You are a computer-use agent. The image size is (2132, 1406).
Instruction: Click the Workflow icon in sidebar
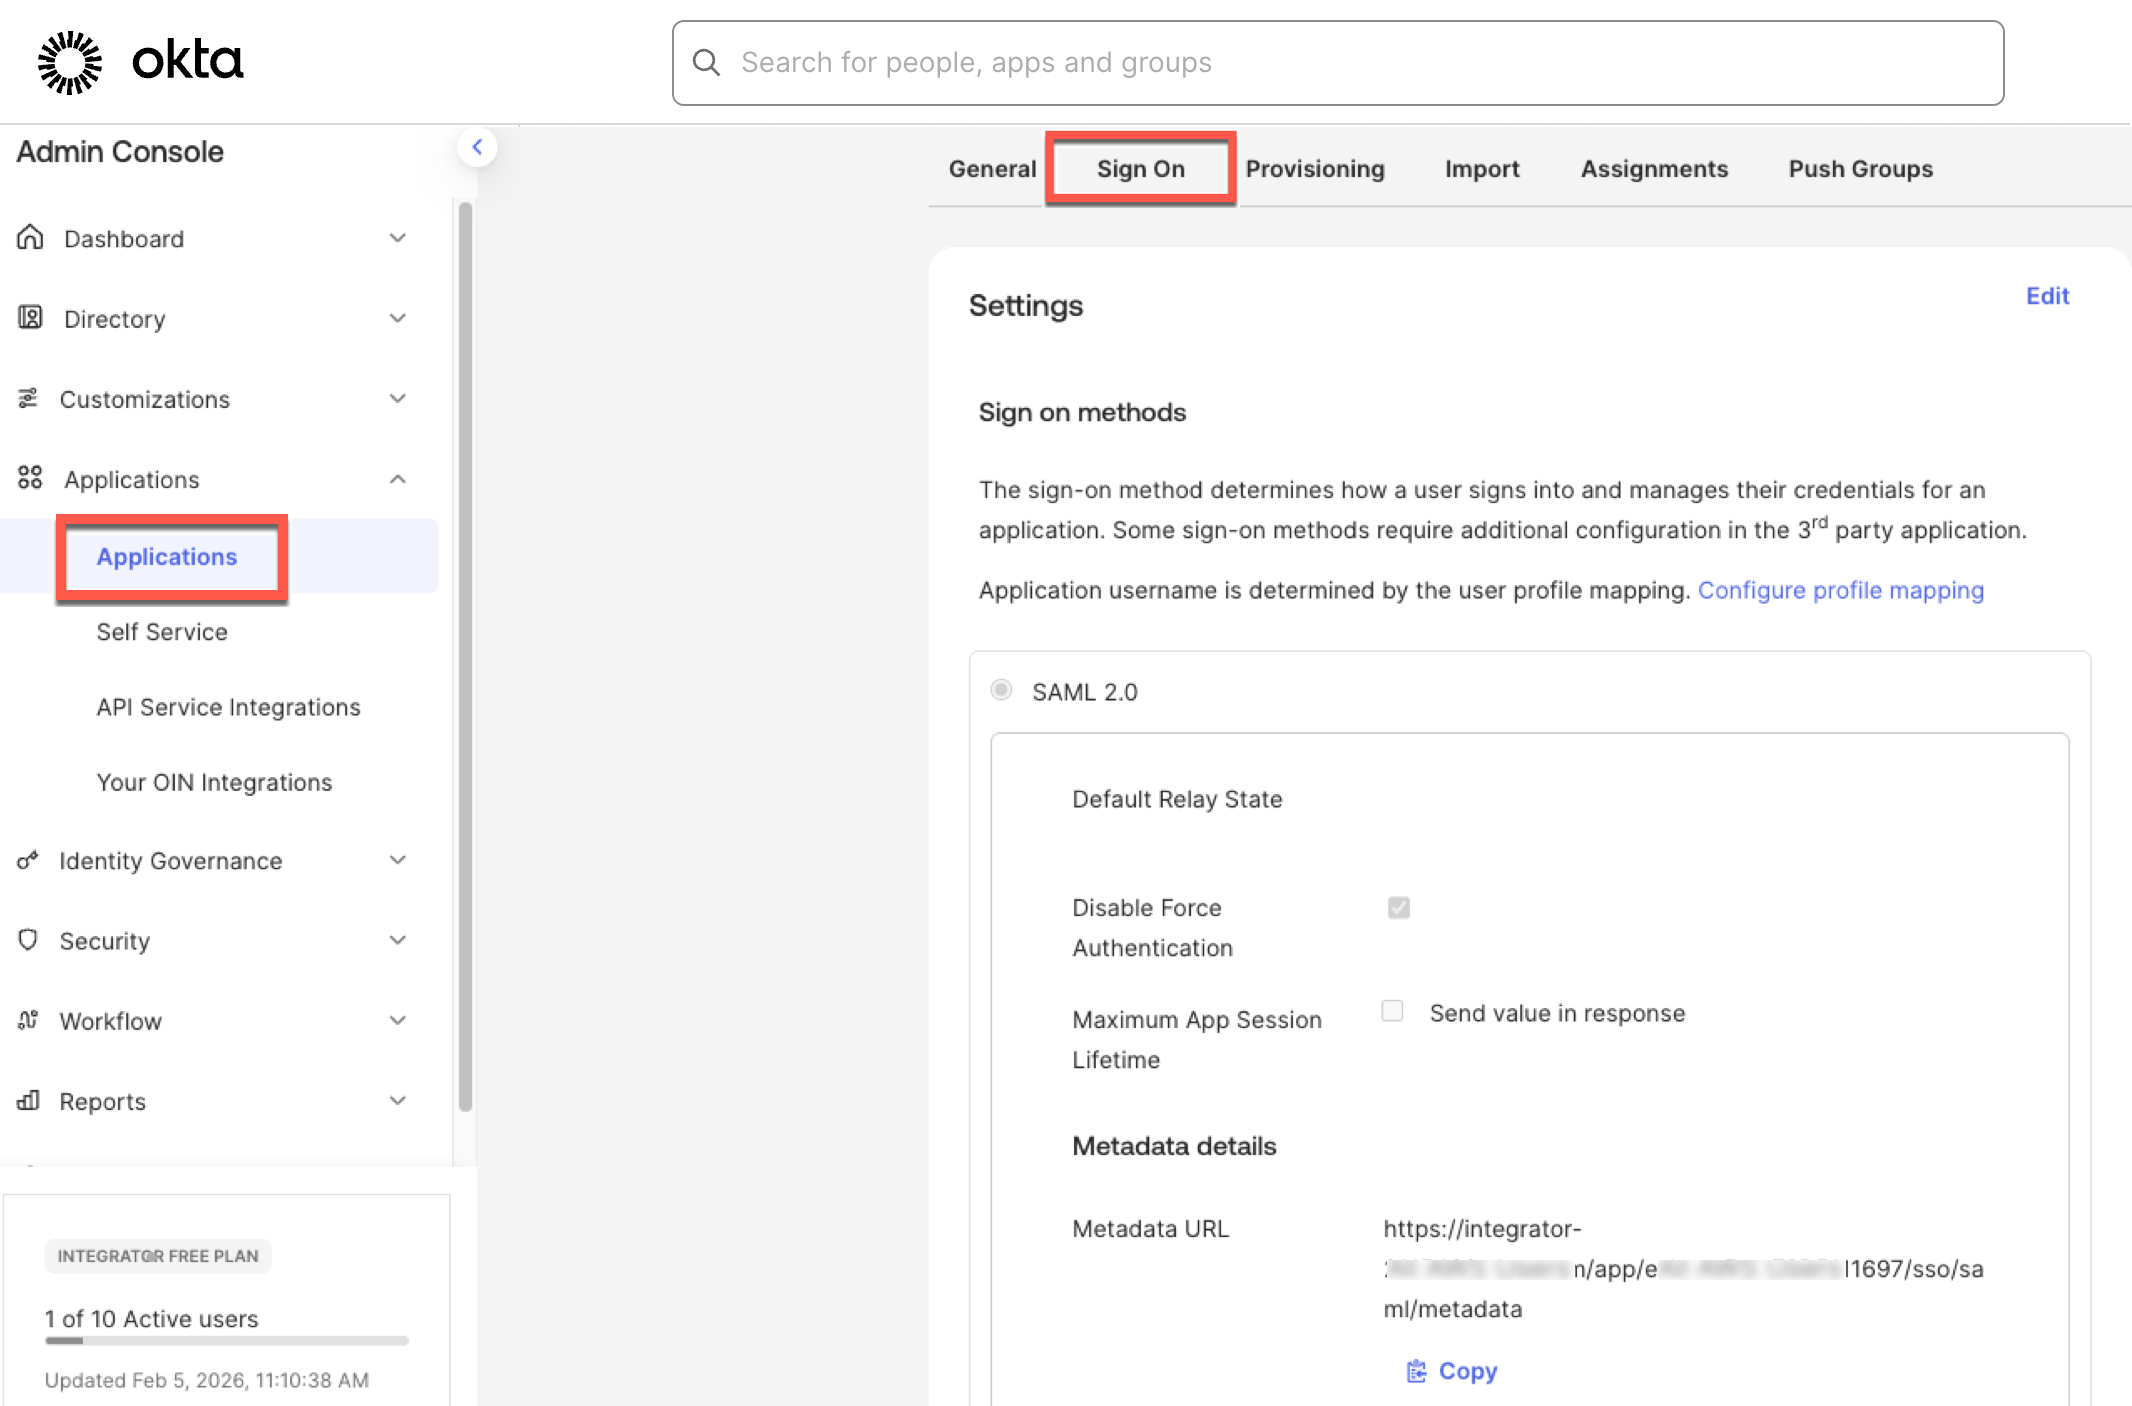(28, 1020)
